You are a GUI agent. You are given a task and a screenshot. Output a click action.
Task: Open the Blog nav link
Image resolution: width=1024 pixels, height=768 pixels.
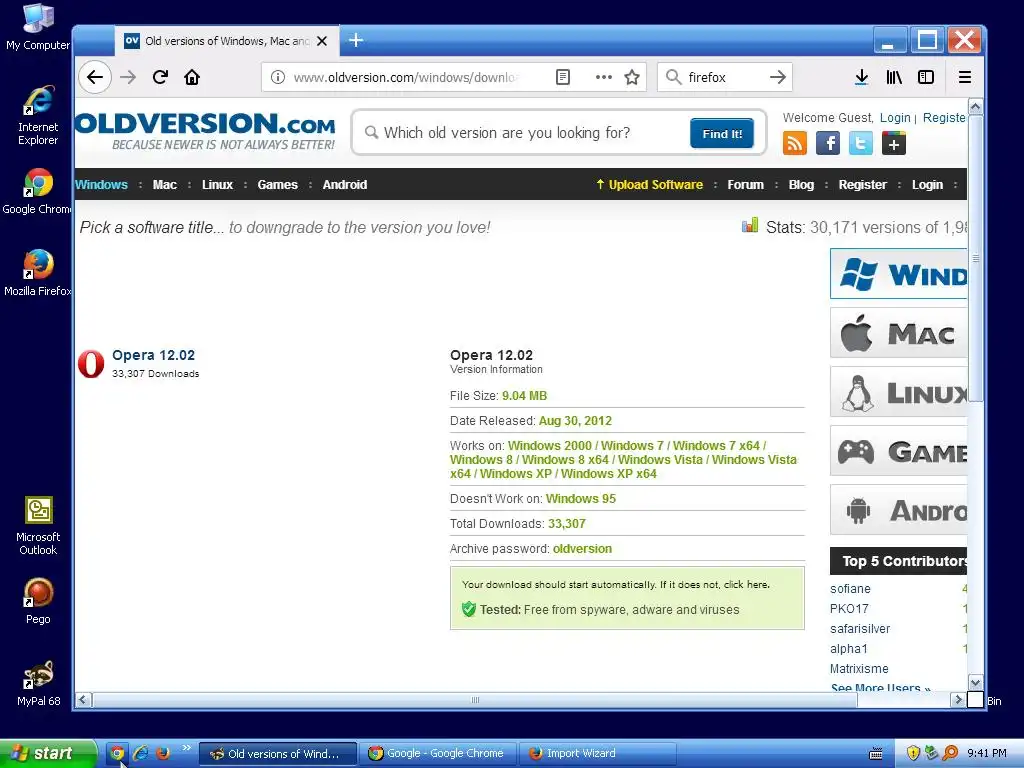[801, 185]
